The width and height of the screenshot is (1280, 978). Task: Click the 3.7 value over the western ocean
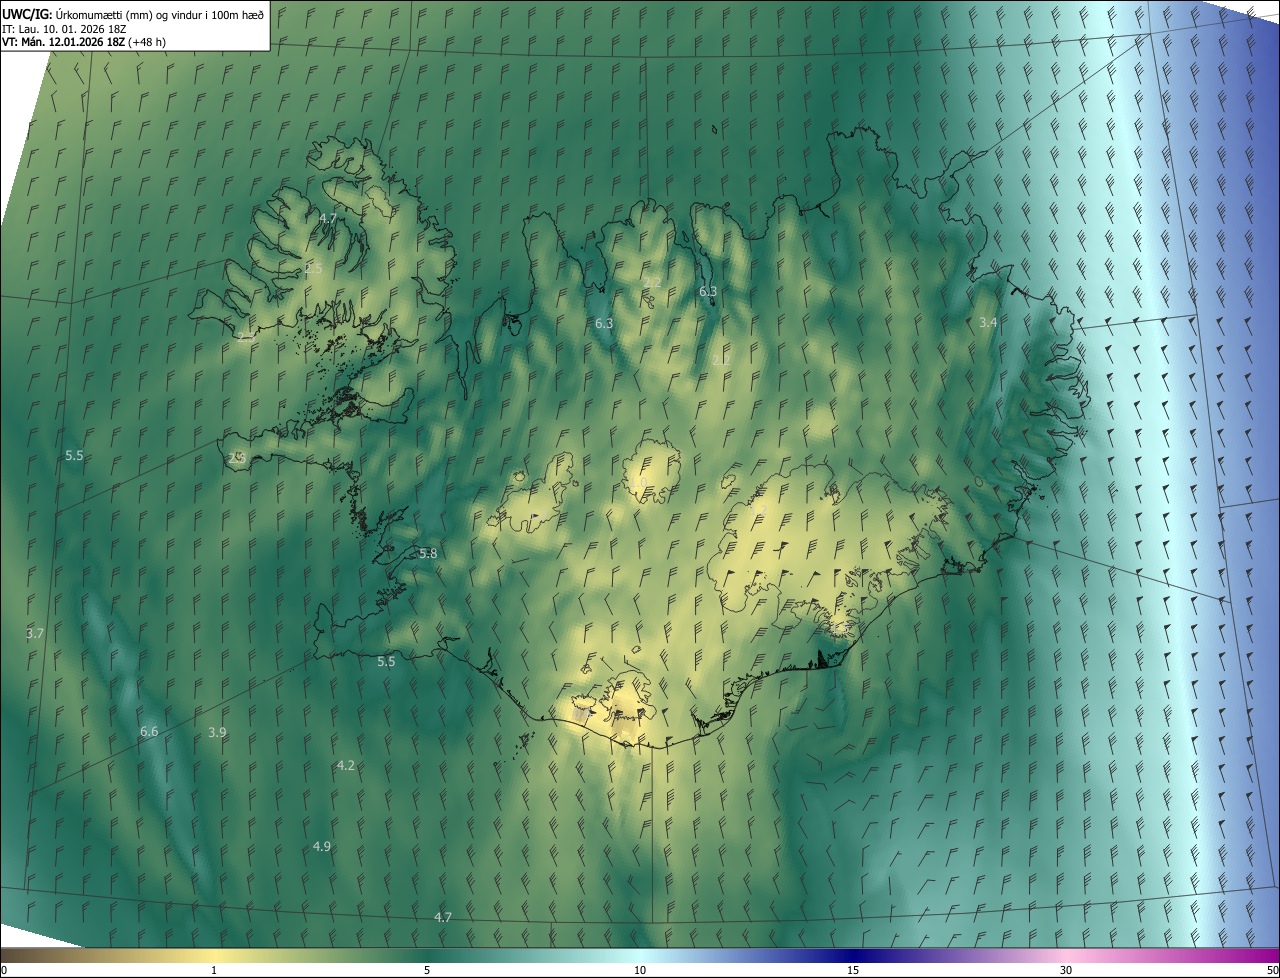(35, 634)
